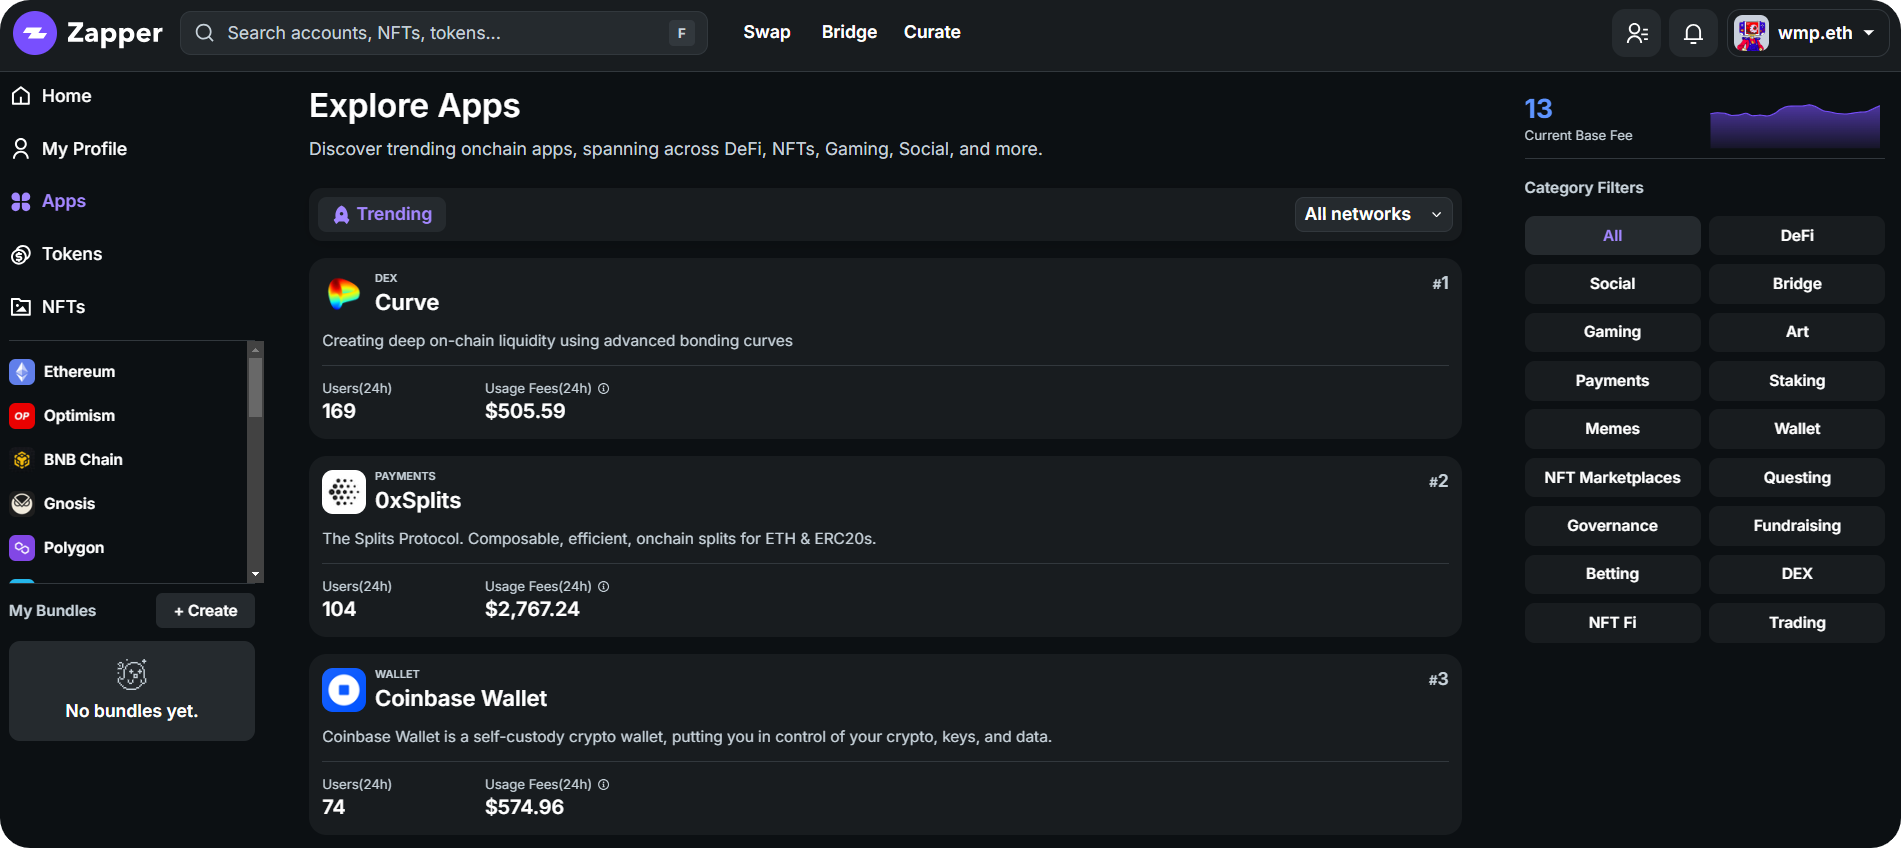This screenshot has width=1901, height=848.
Task: Click network list scrollbar up arrow
Action: [x=256, y=350]
